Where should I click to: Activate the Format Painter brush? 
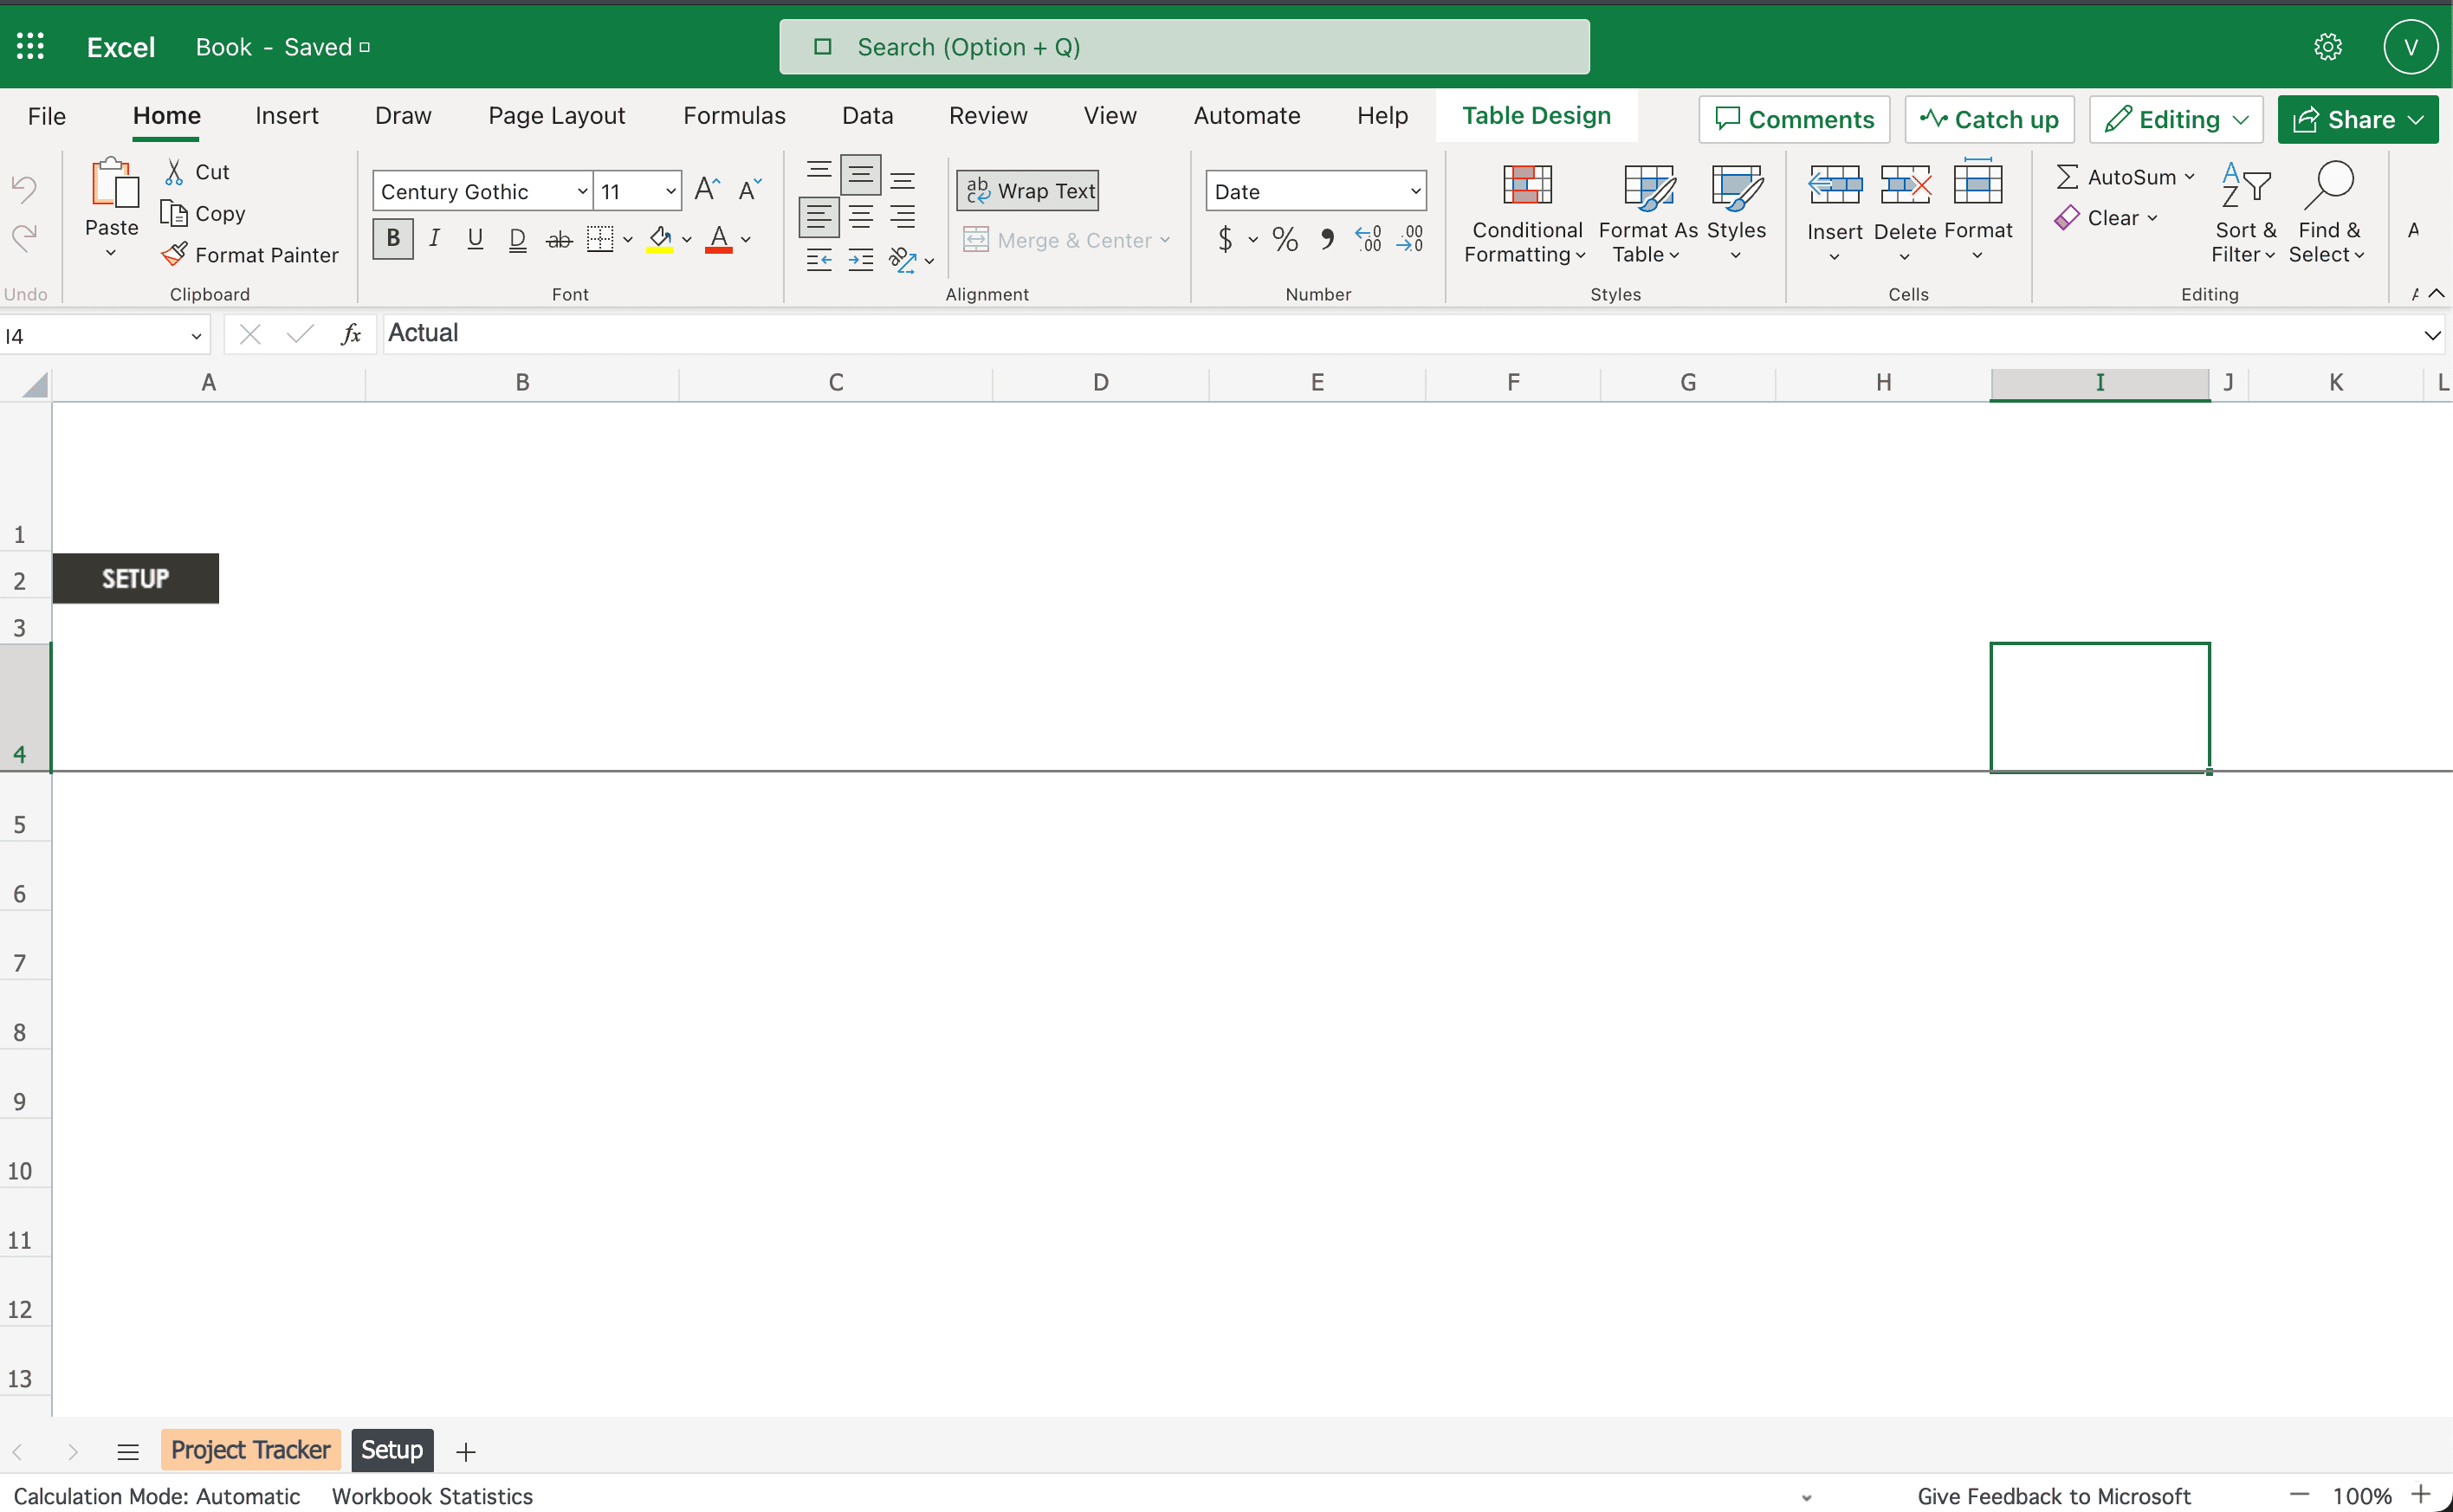tap(250, 255)
